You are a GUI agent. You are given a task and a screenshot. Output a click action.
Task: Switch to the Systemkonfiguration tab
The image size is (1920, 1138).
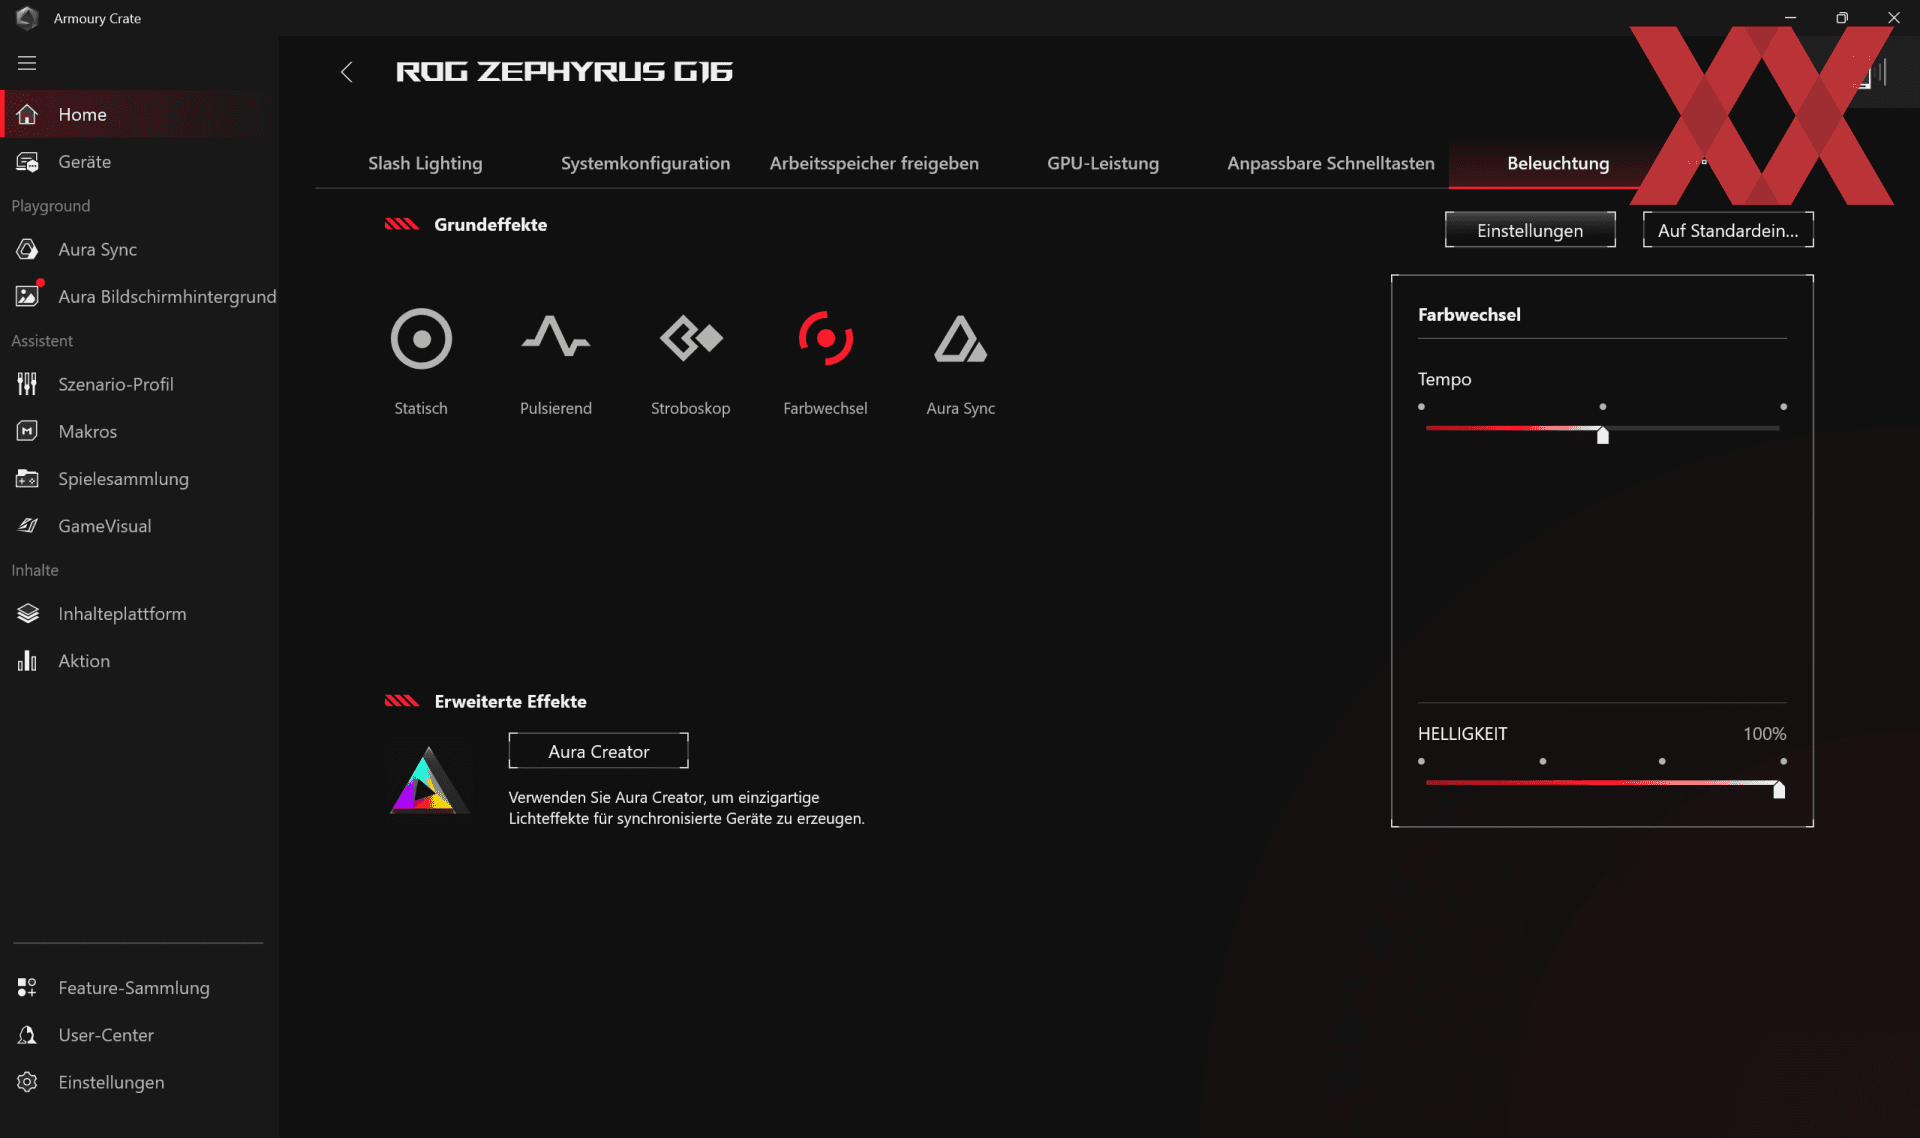[x=645, y=163]
